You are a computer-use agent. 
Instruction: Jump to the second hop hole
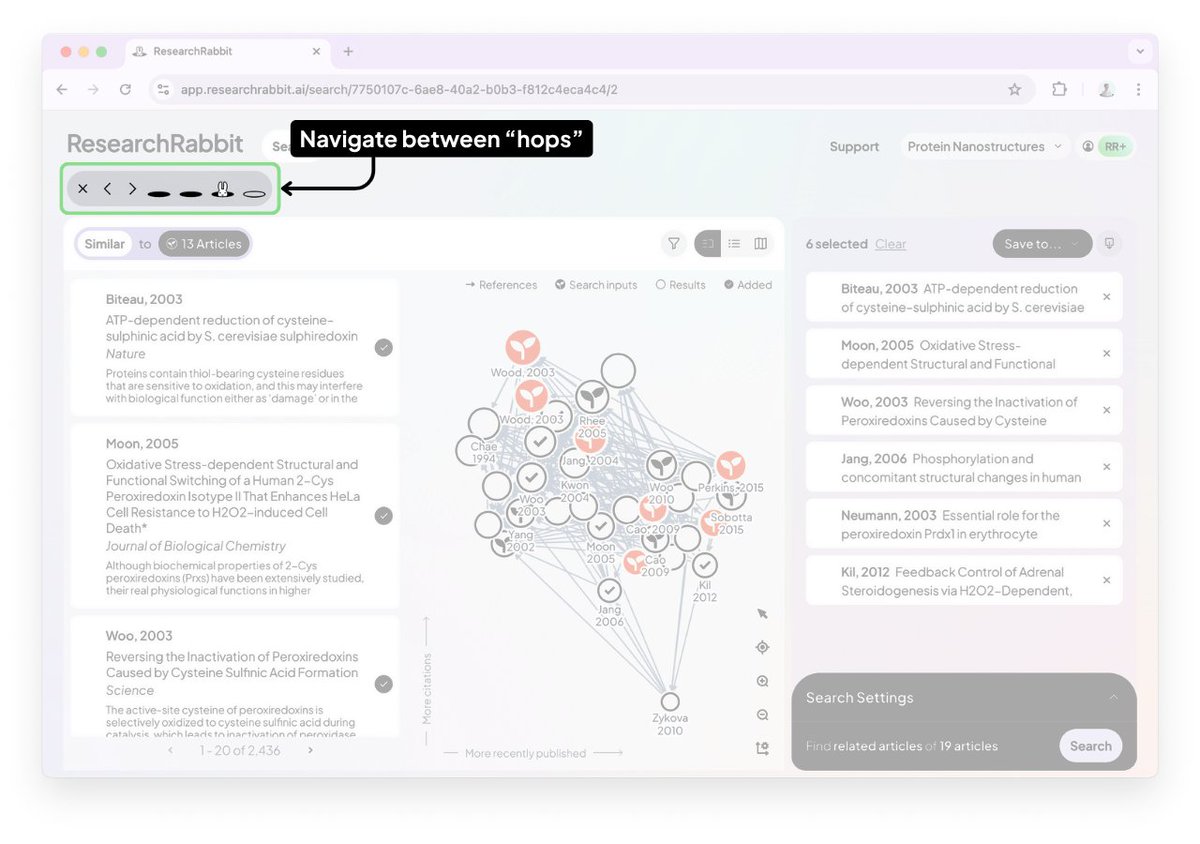click(191, 193)
